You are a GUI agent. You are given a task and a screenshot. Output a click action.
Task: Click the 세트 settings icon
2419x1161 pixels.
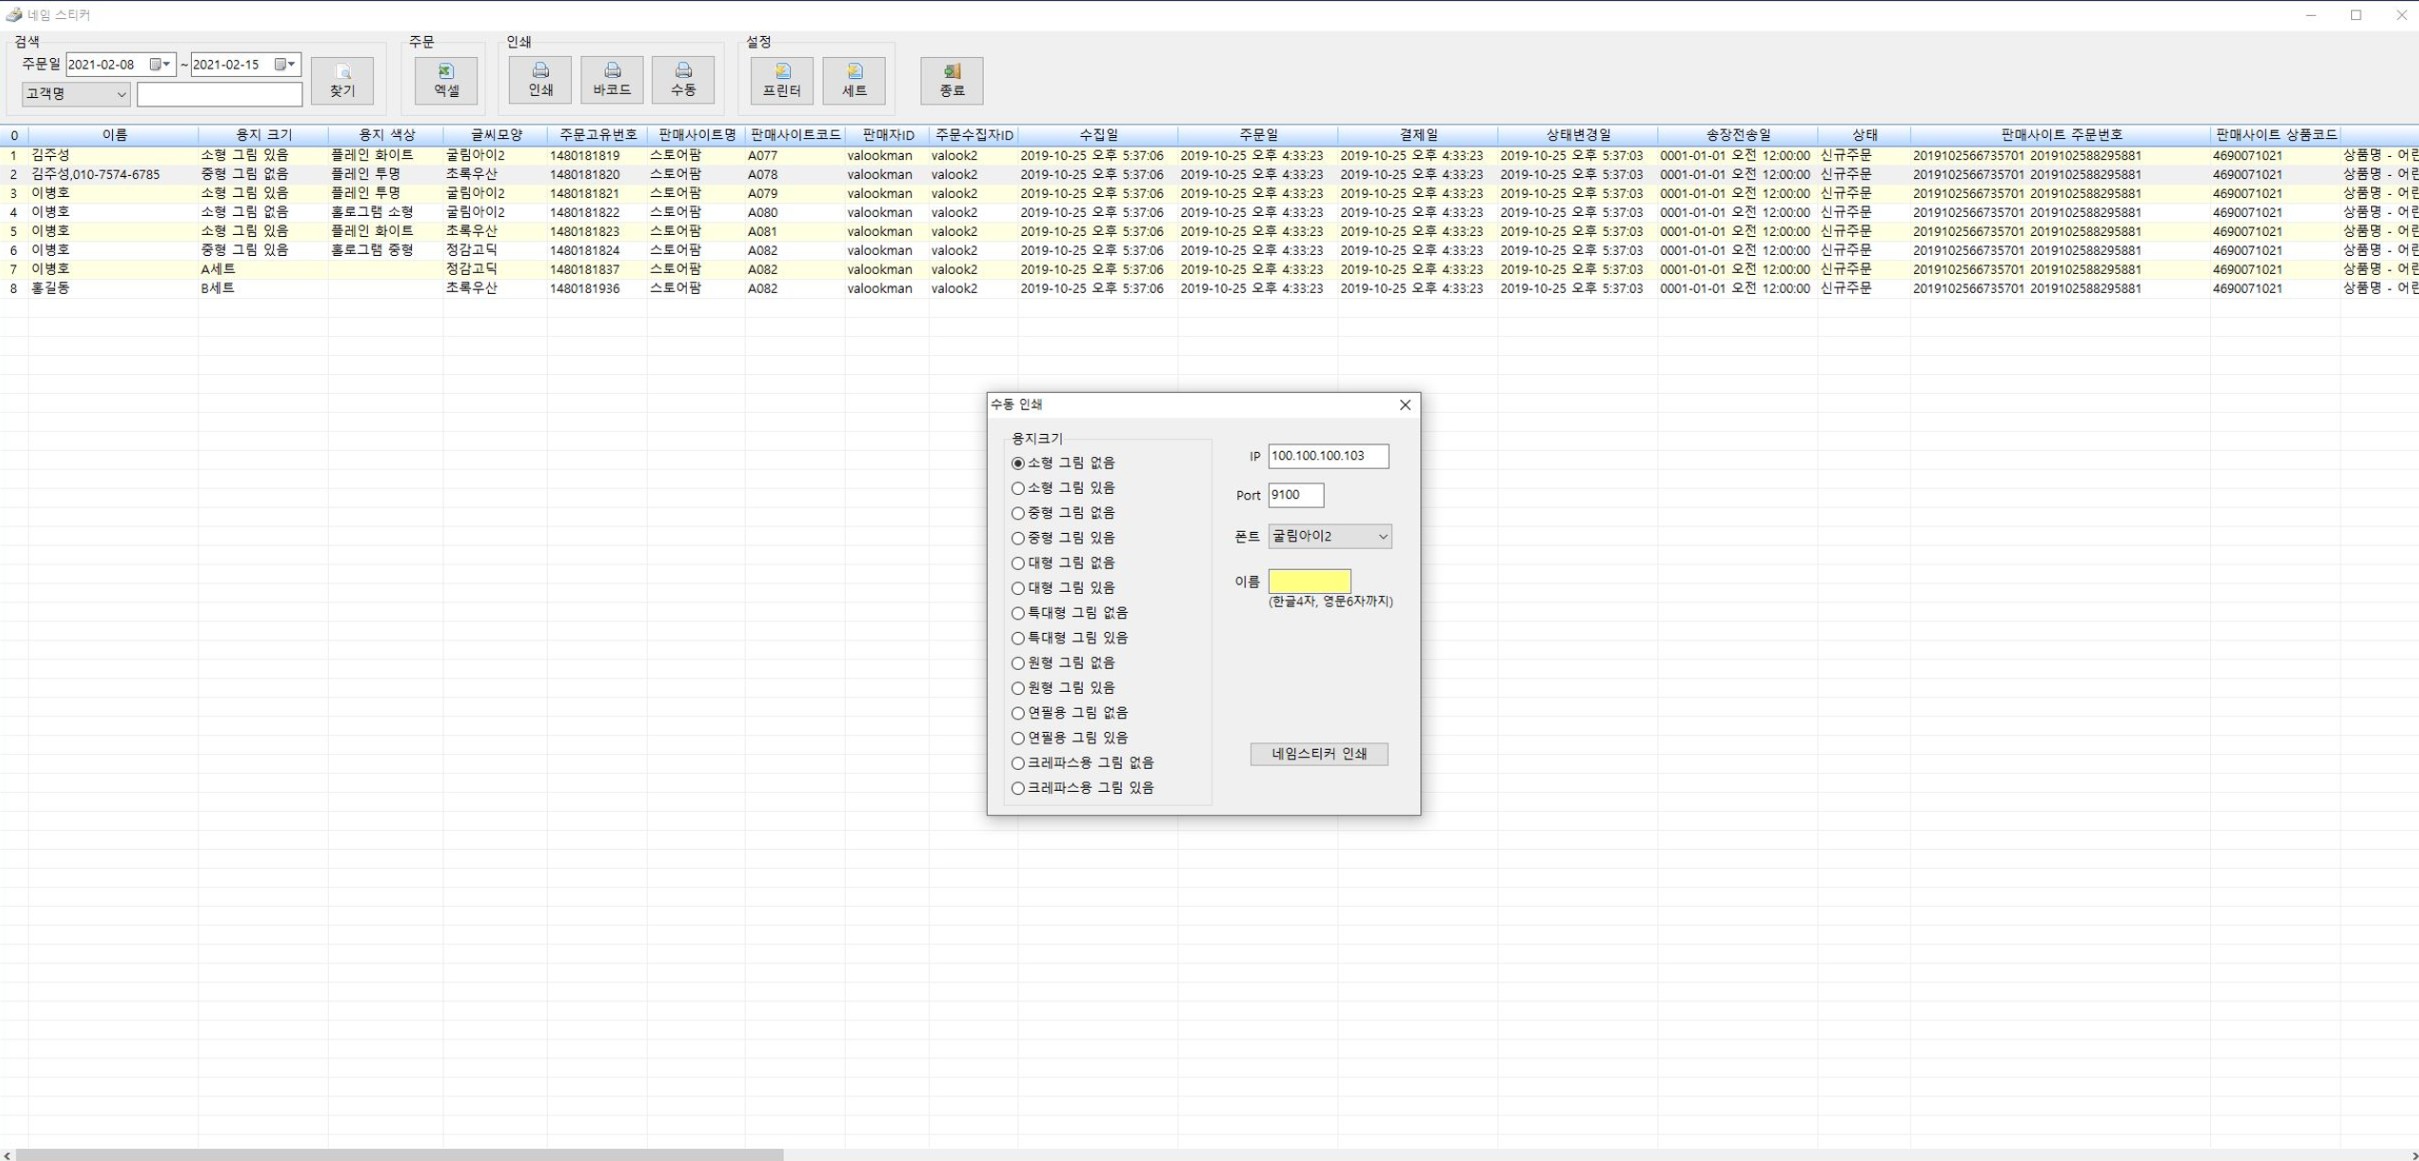(854, 80)
